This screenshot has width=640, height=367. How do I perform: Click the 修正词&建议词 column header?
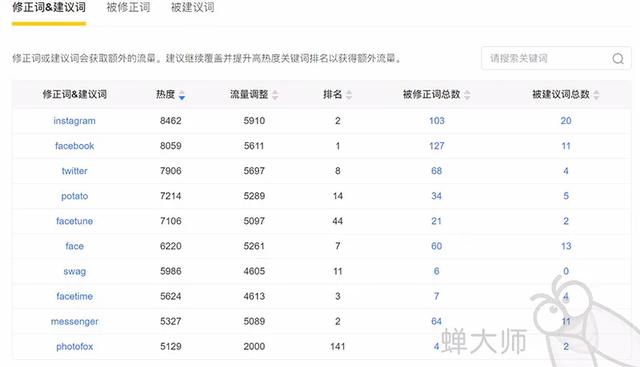[x=75, y=95]
